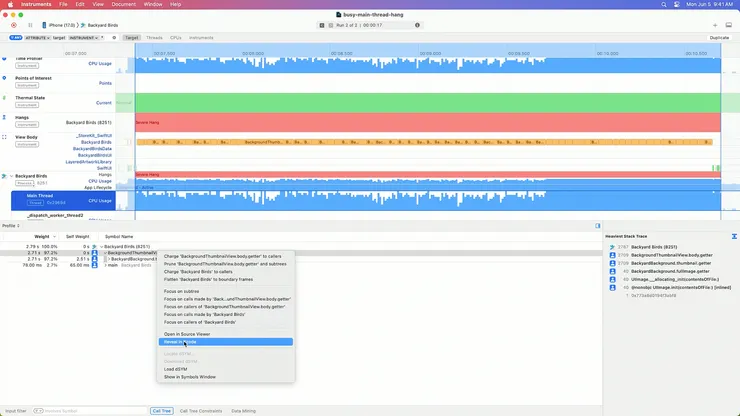Open the Profile detail type selector
The width and height of the screenshot is (740, 416).
(11, 226)
